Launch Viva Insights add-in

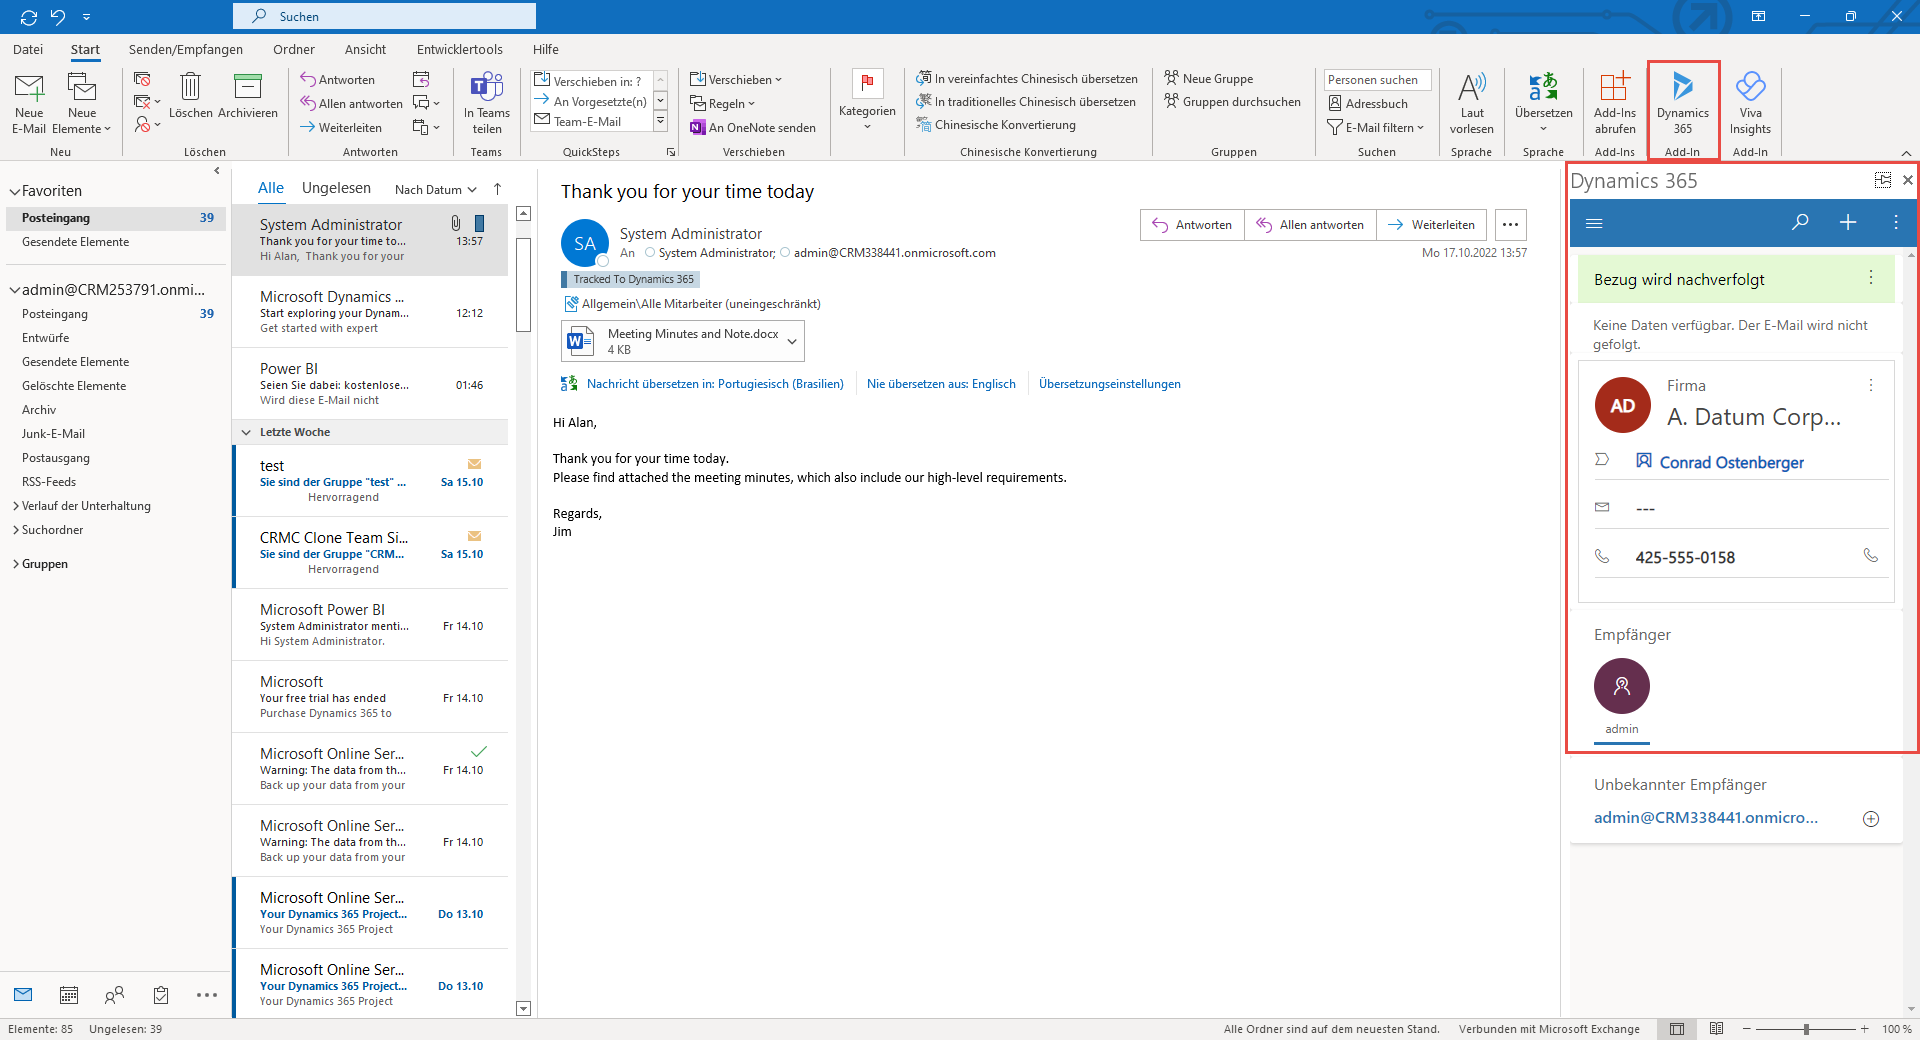[x=1750, y=103]
